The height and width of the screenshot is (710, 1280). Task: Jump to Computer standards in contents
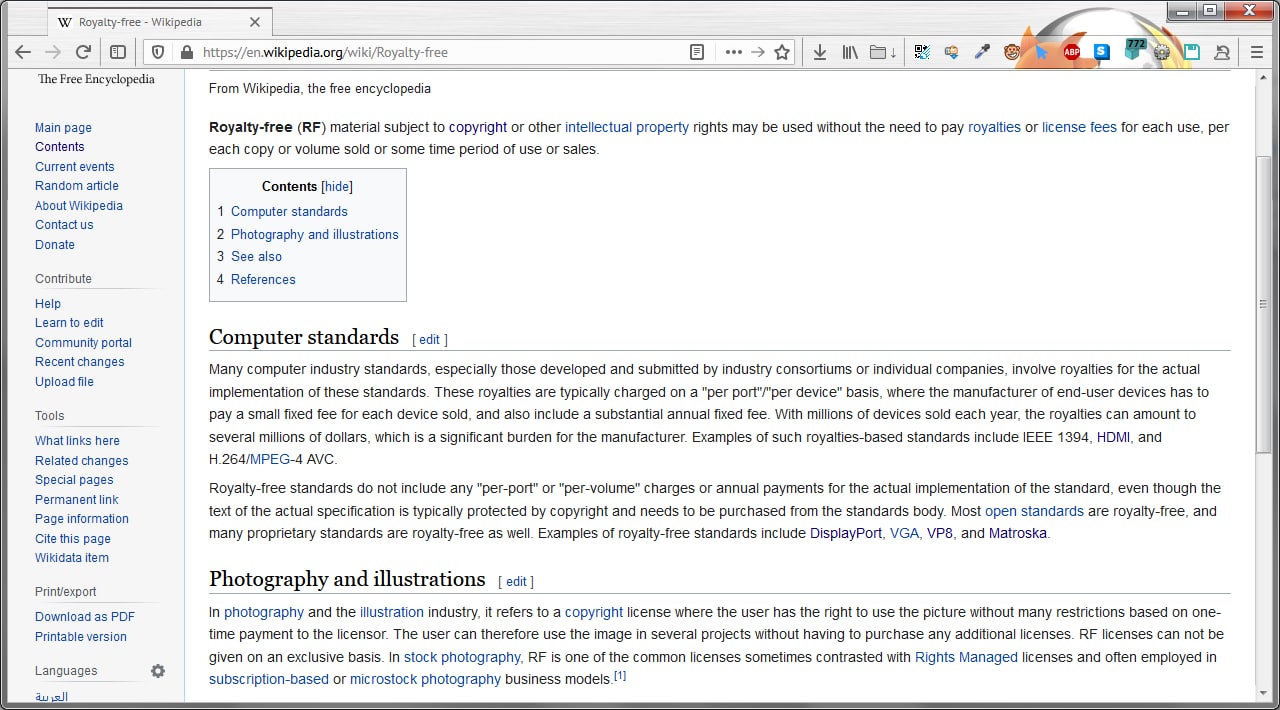pos(289,211)
